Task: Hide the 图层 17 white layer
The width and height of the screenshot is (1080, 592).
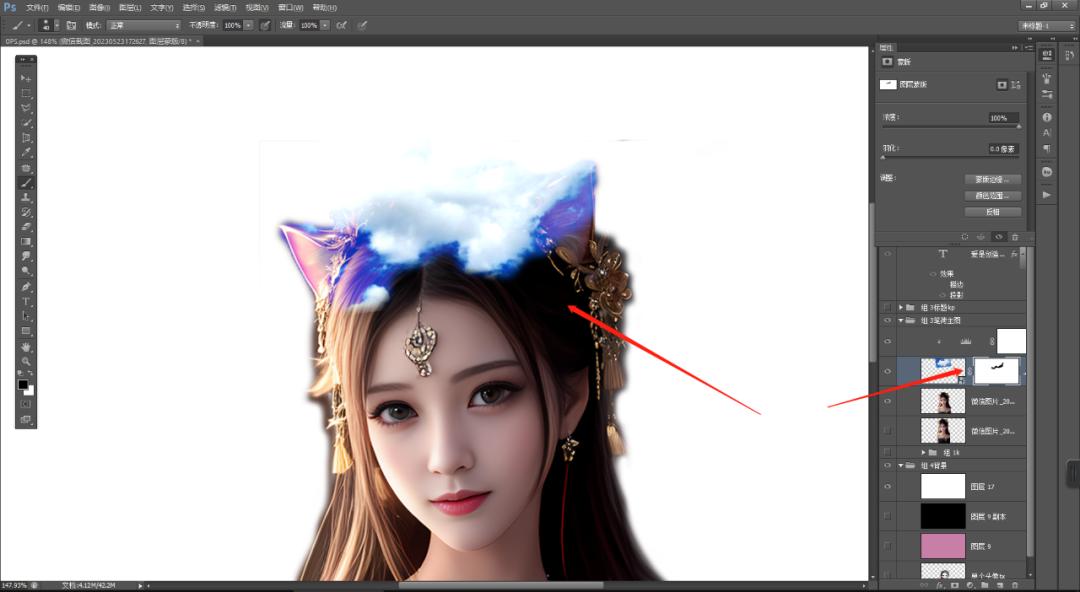Action: 887,487
